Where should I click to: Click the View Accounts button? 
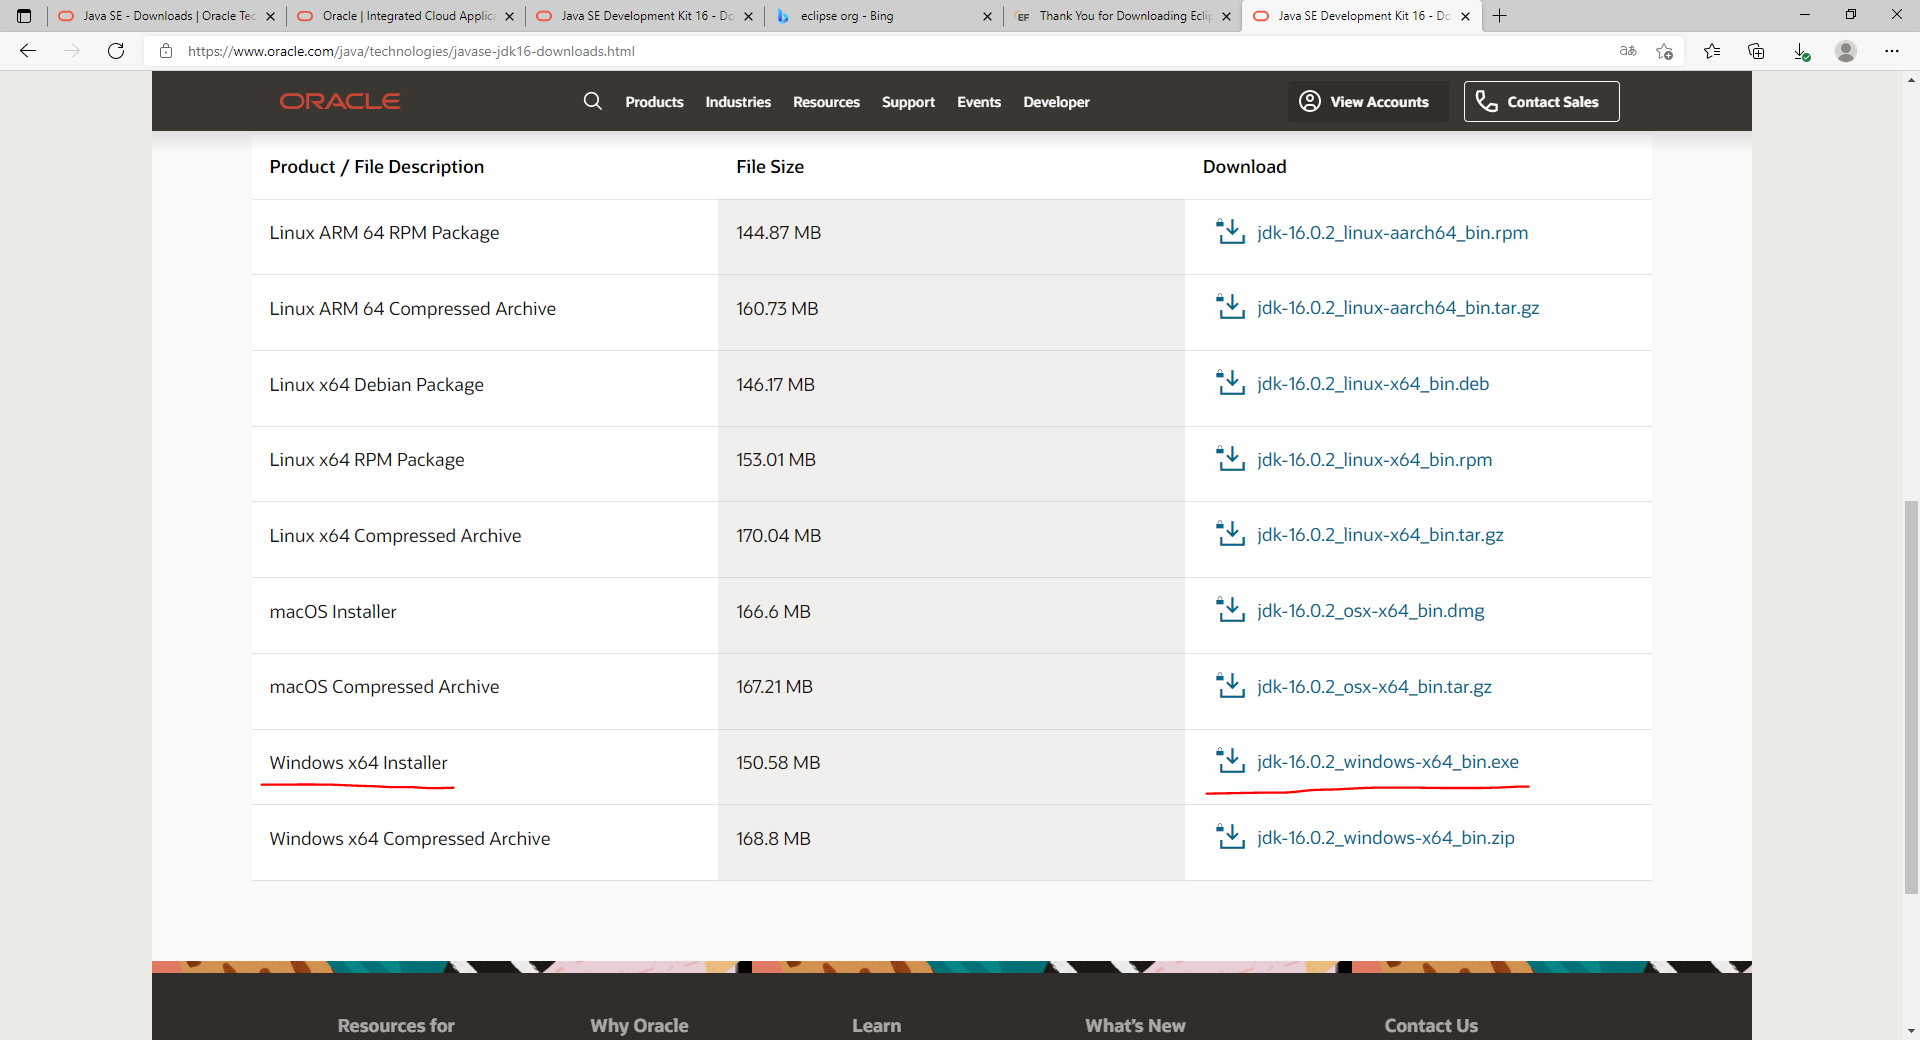[x=1367, y=101]
